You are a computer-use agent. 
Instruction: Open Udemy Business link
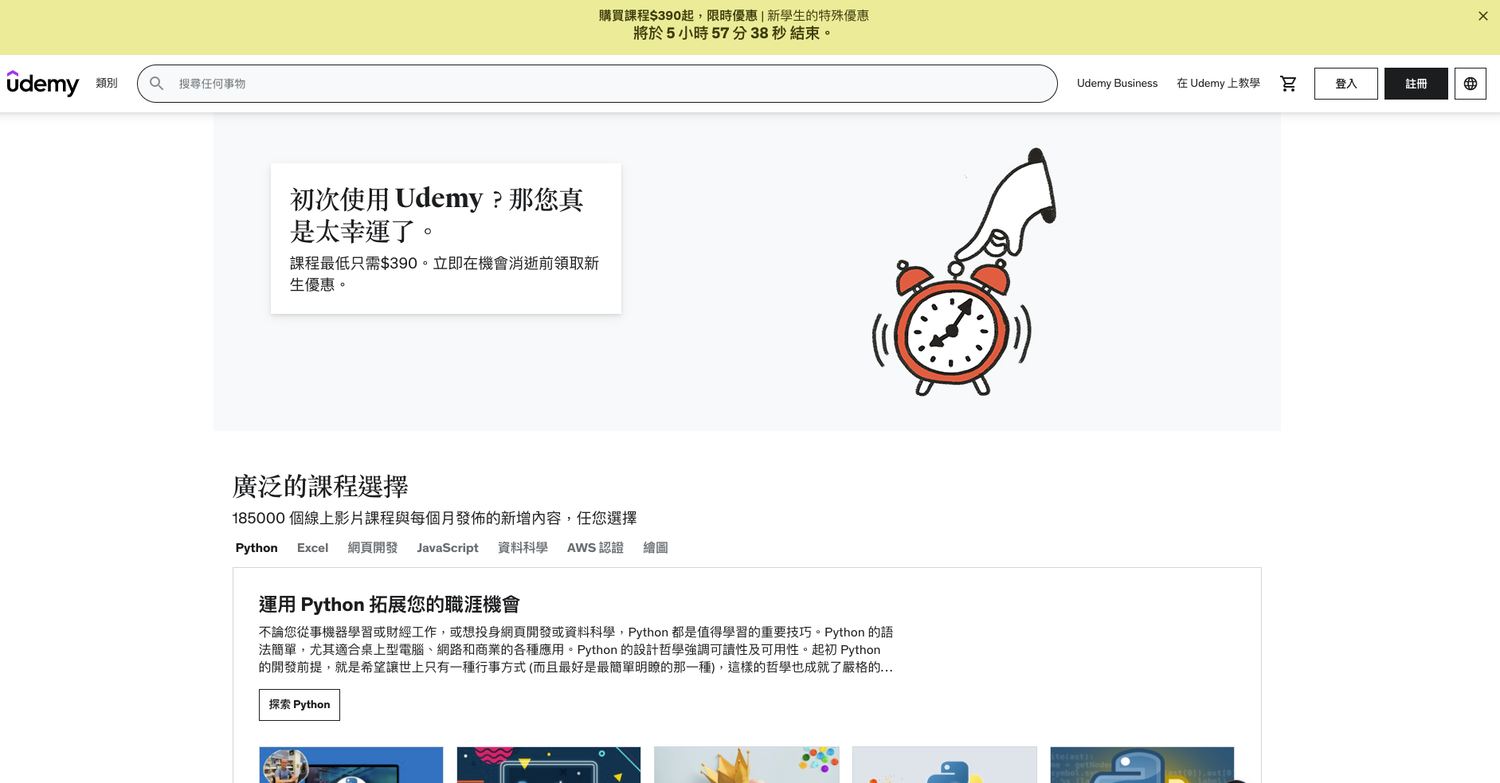pos(1117,84)
